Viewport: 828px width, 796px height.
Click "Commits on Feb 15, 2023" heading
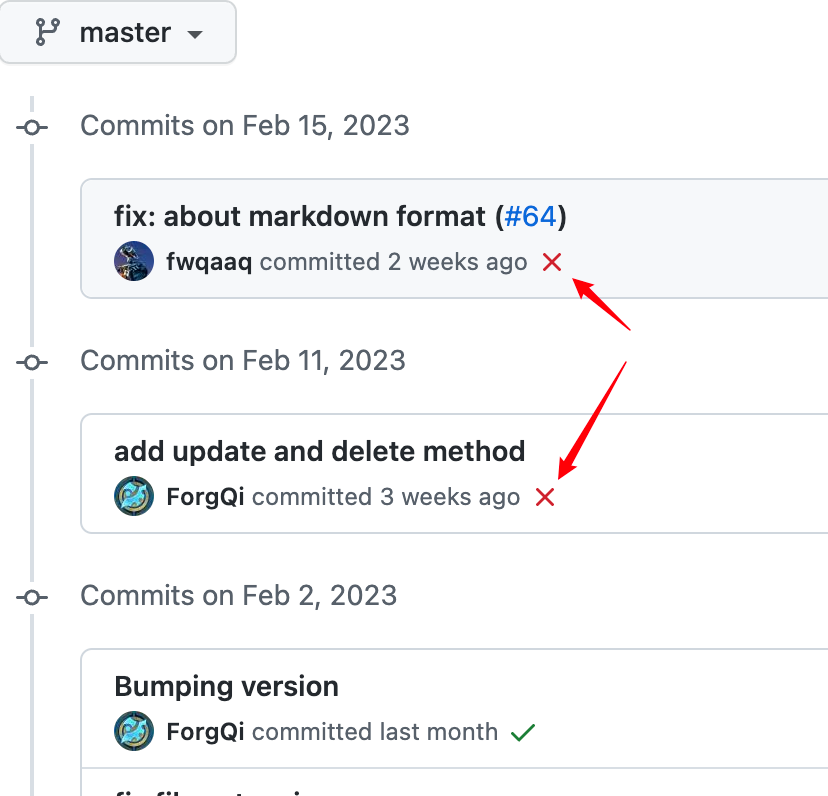click(245, 126)
